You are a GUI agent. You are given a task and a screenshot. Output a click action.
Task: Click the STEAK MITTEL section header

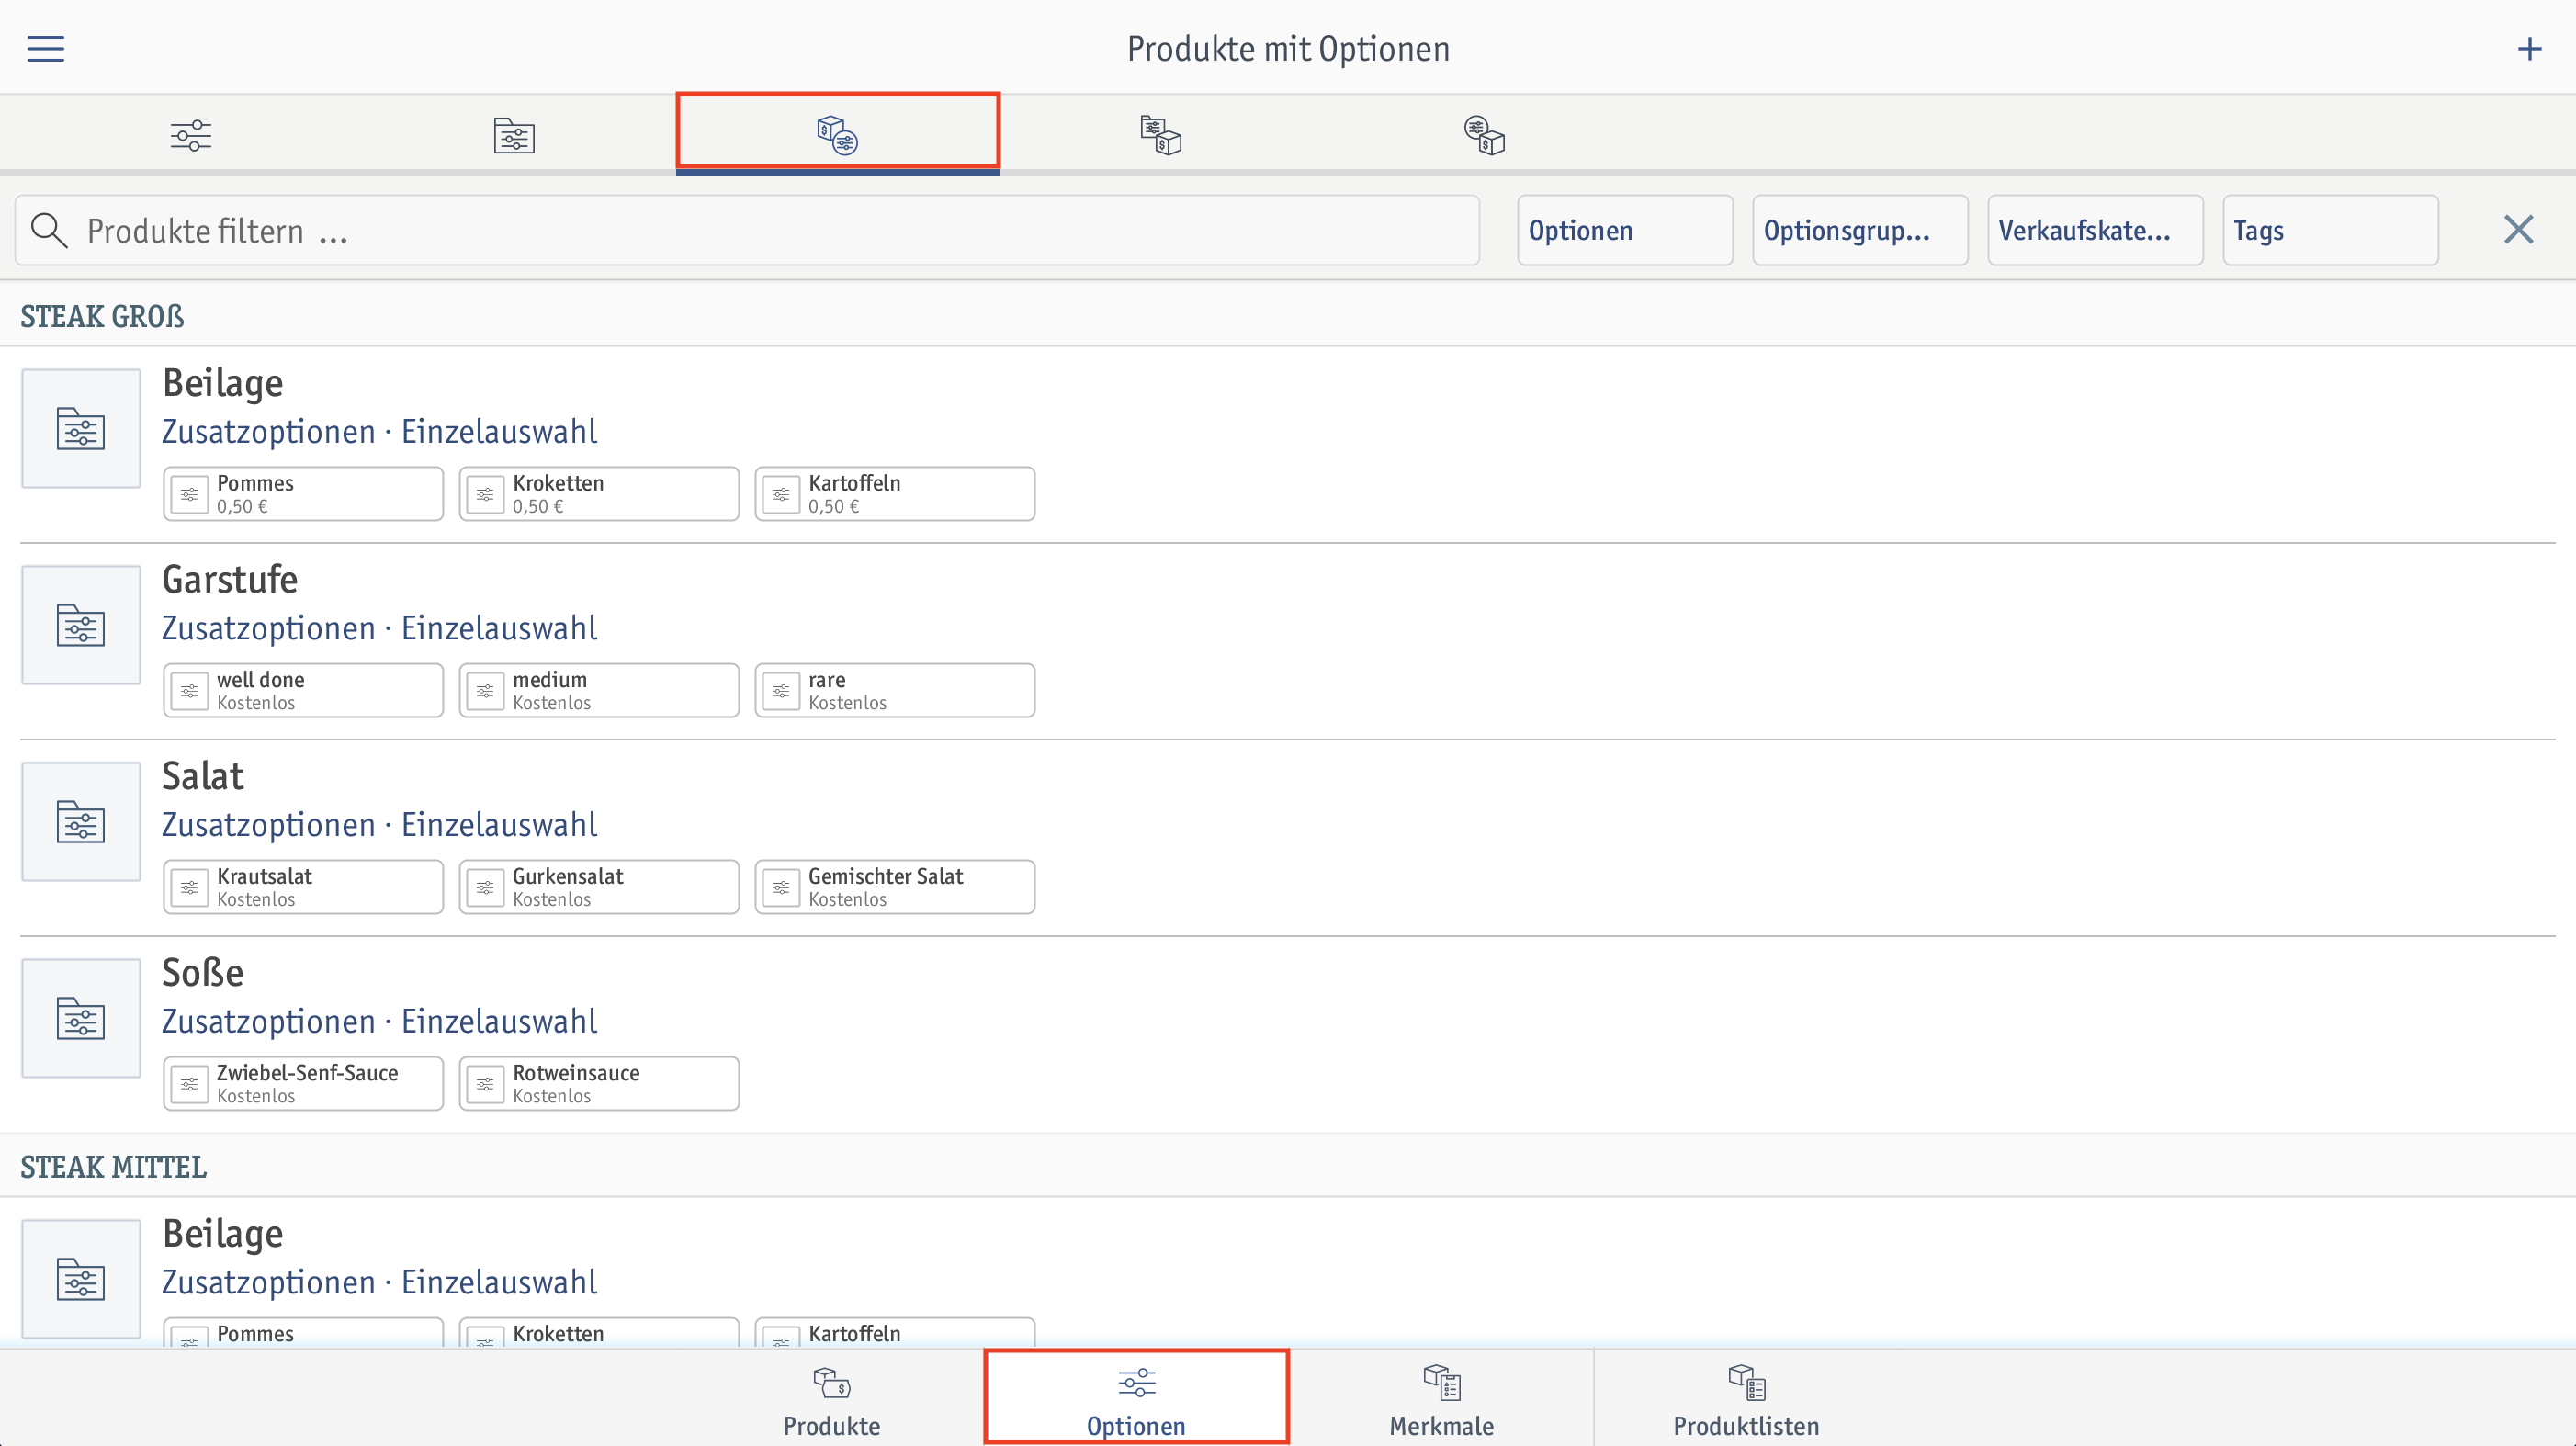(x=113, y=1167)
